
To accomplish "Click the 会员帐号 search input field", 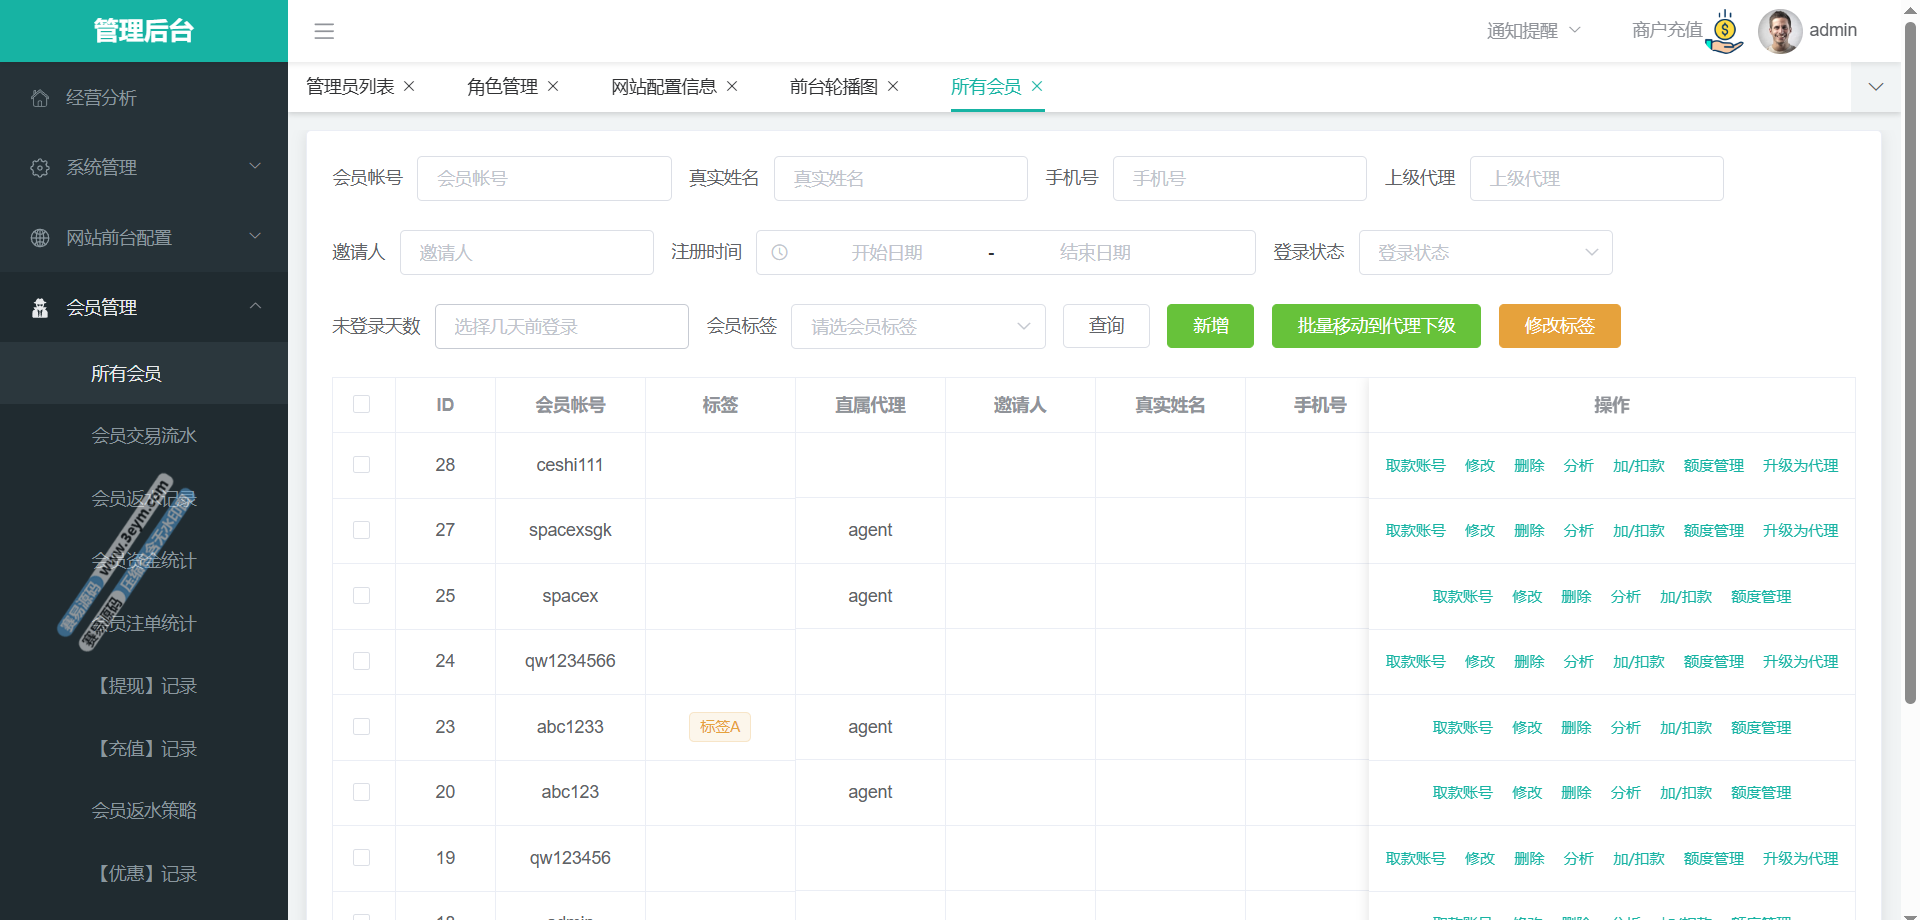I will tap(544, 179).
